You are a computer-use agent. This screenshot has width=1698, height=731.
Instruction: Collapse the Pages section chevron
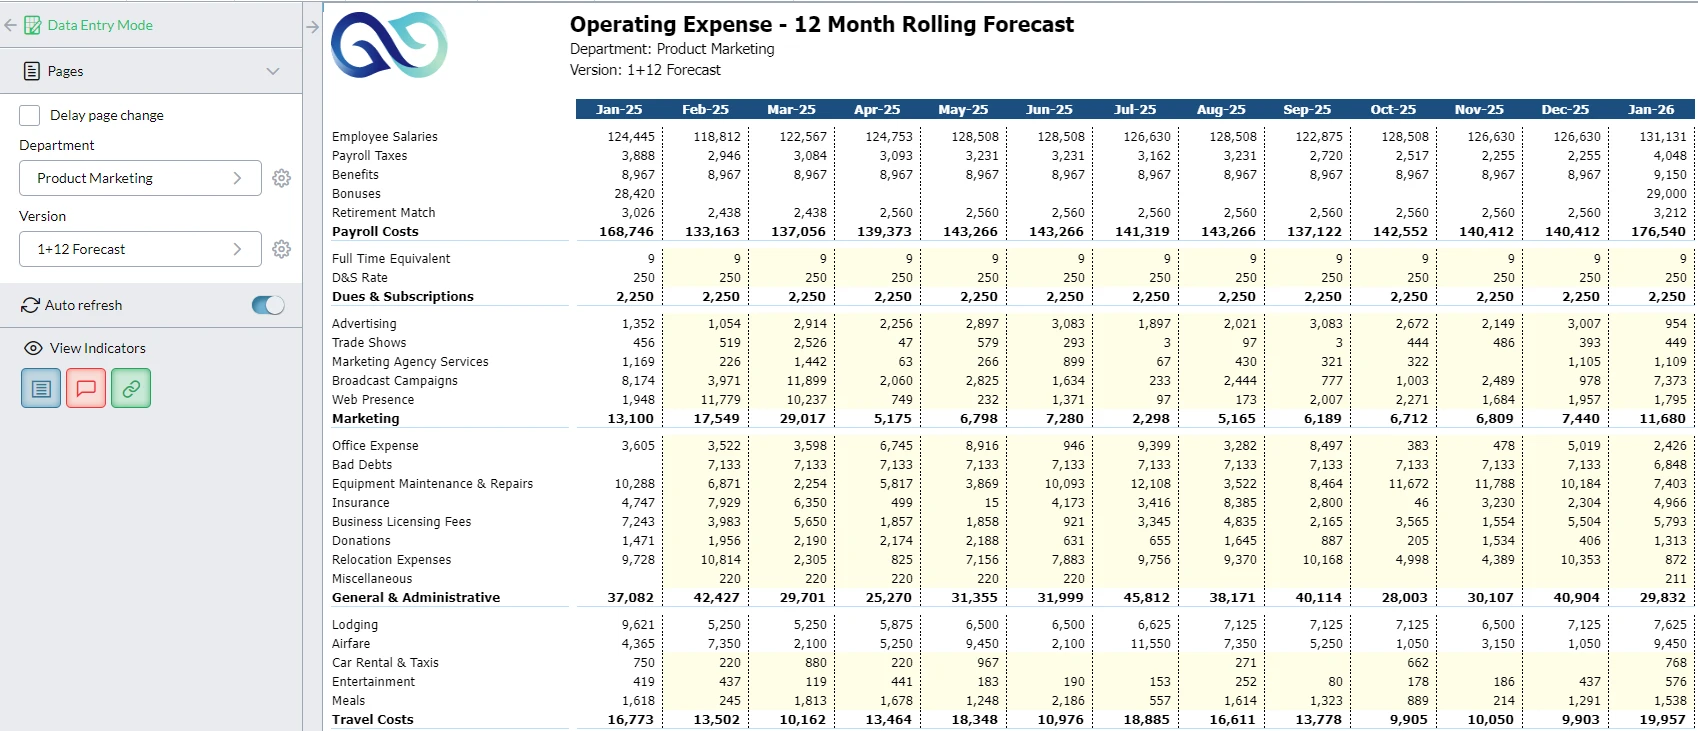click(273, 71)
